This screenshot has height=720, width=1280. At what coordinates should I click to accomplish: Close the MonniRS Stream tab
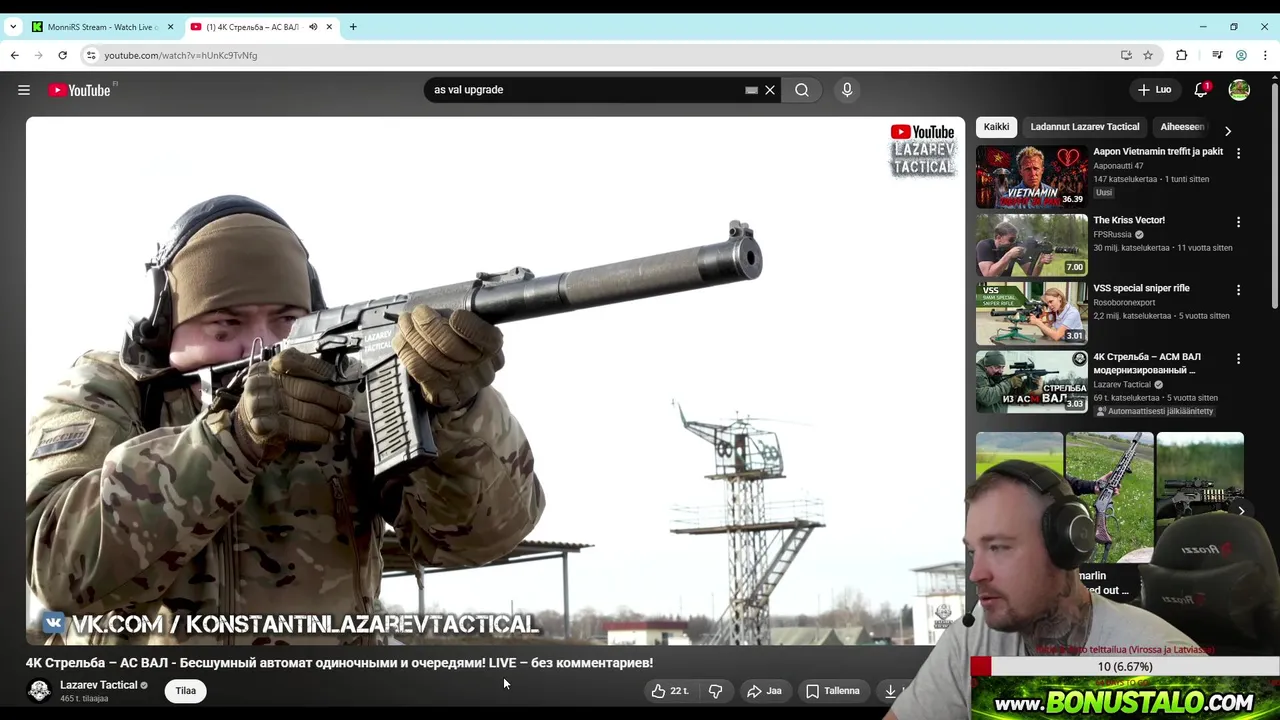click(171, 27)
